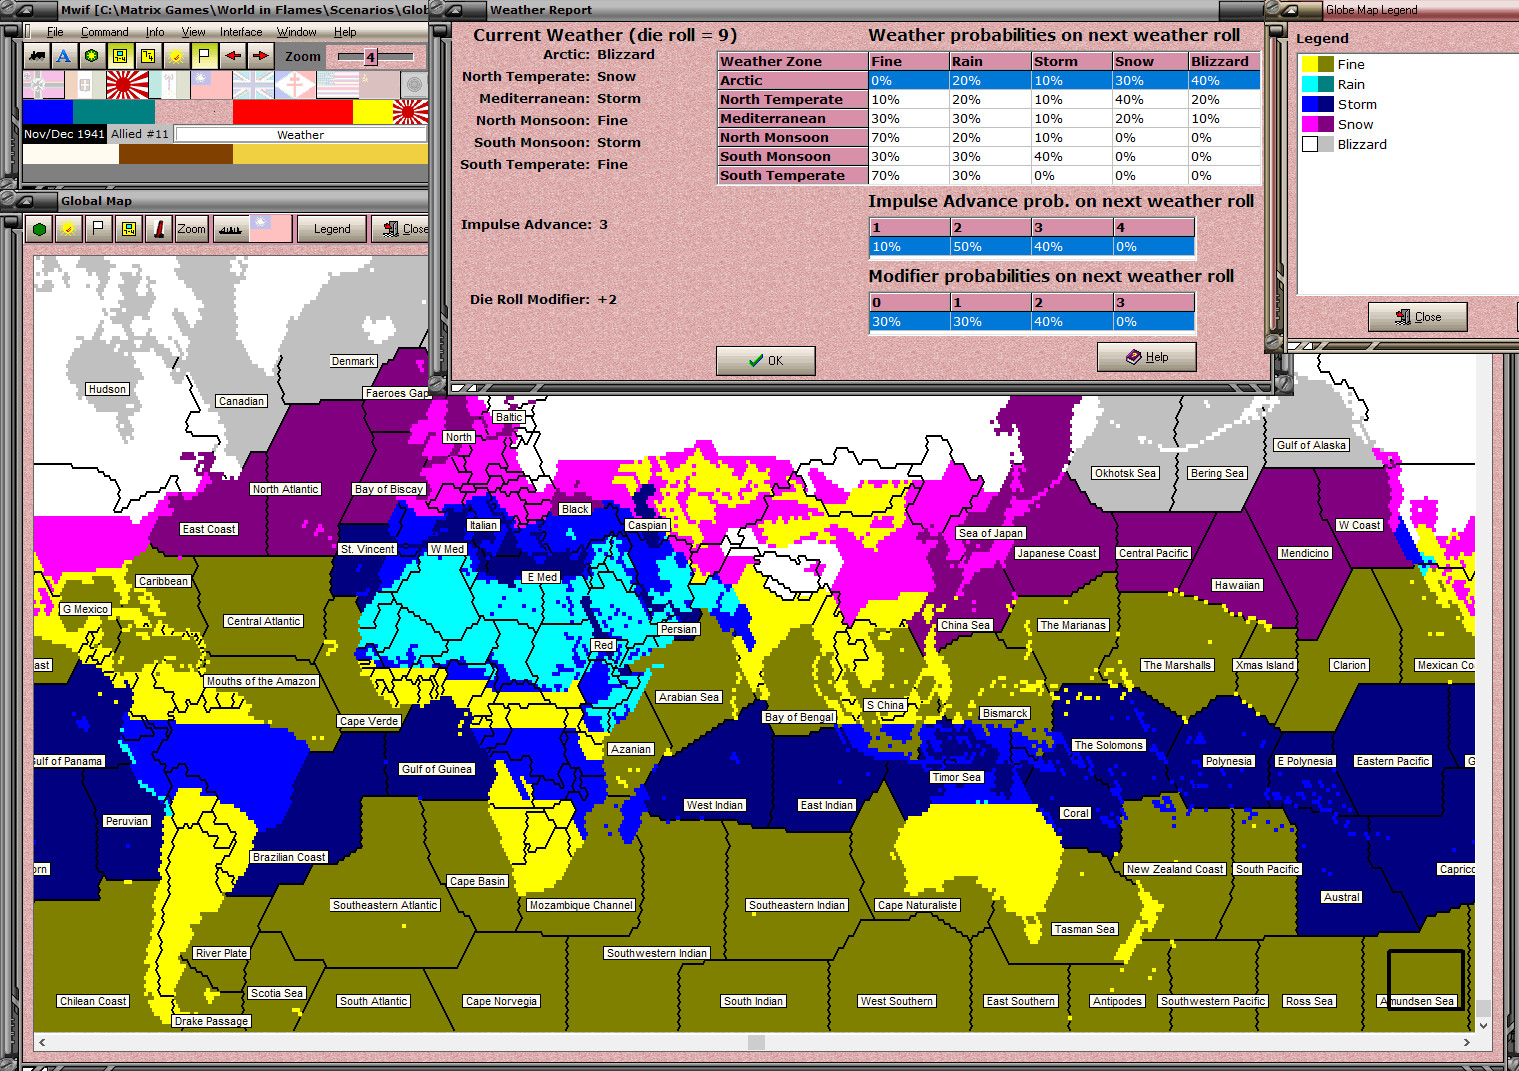Click the red pen icon in Global Map toolbar
Screen dimensions: 1519x1071
(158, 229)
